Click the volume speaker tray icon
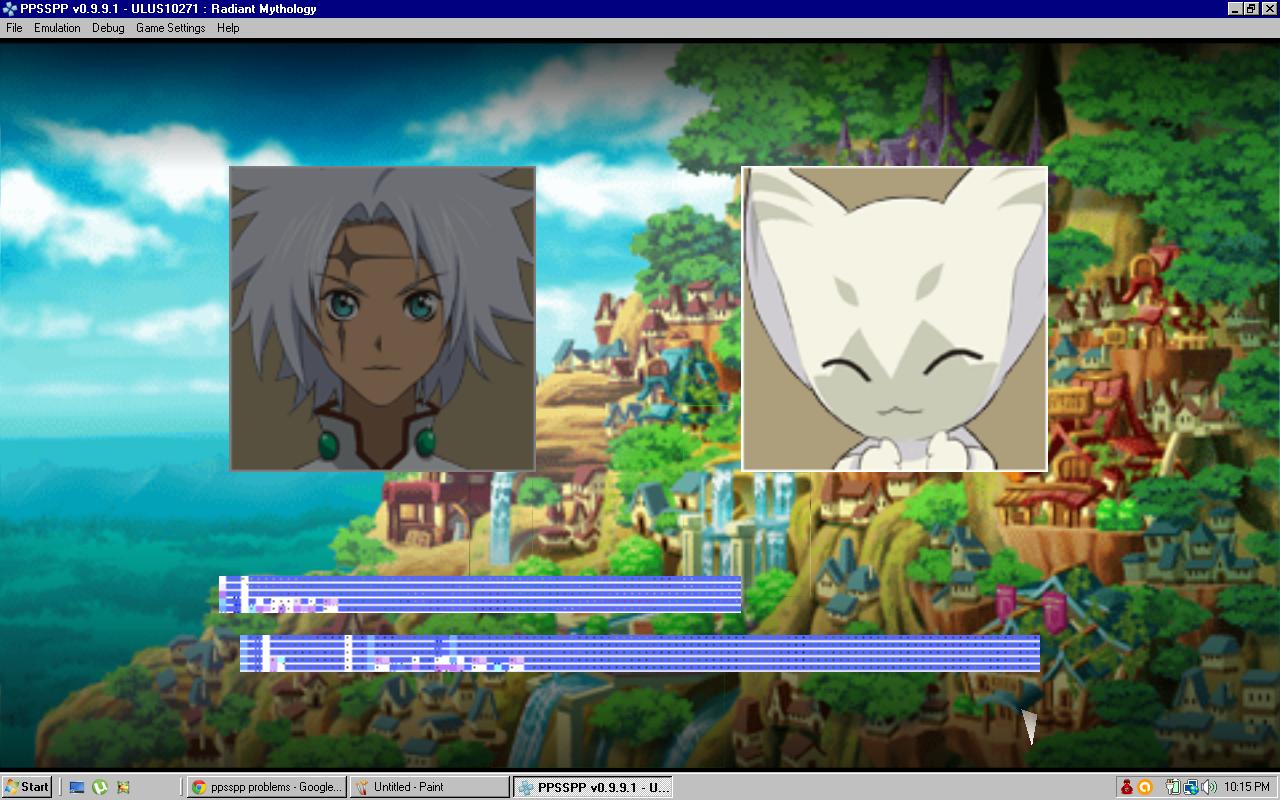 point(1208,787)
